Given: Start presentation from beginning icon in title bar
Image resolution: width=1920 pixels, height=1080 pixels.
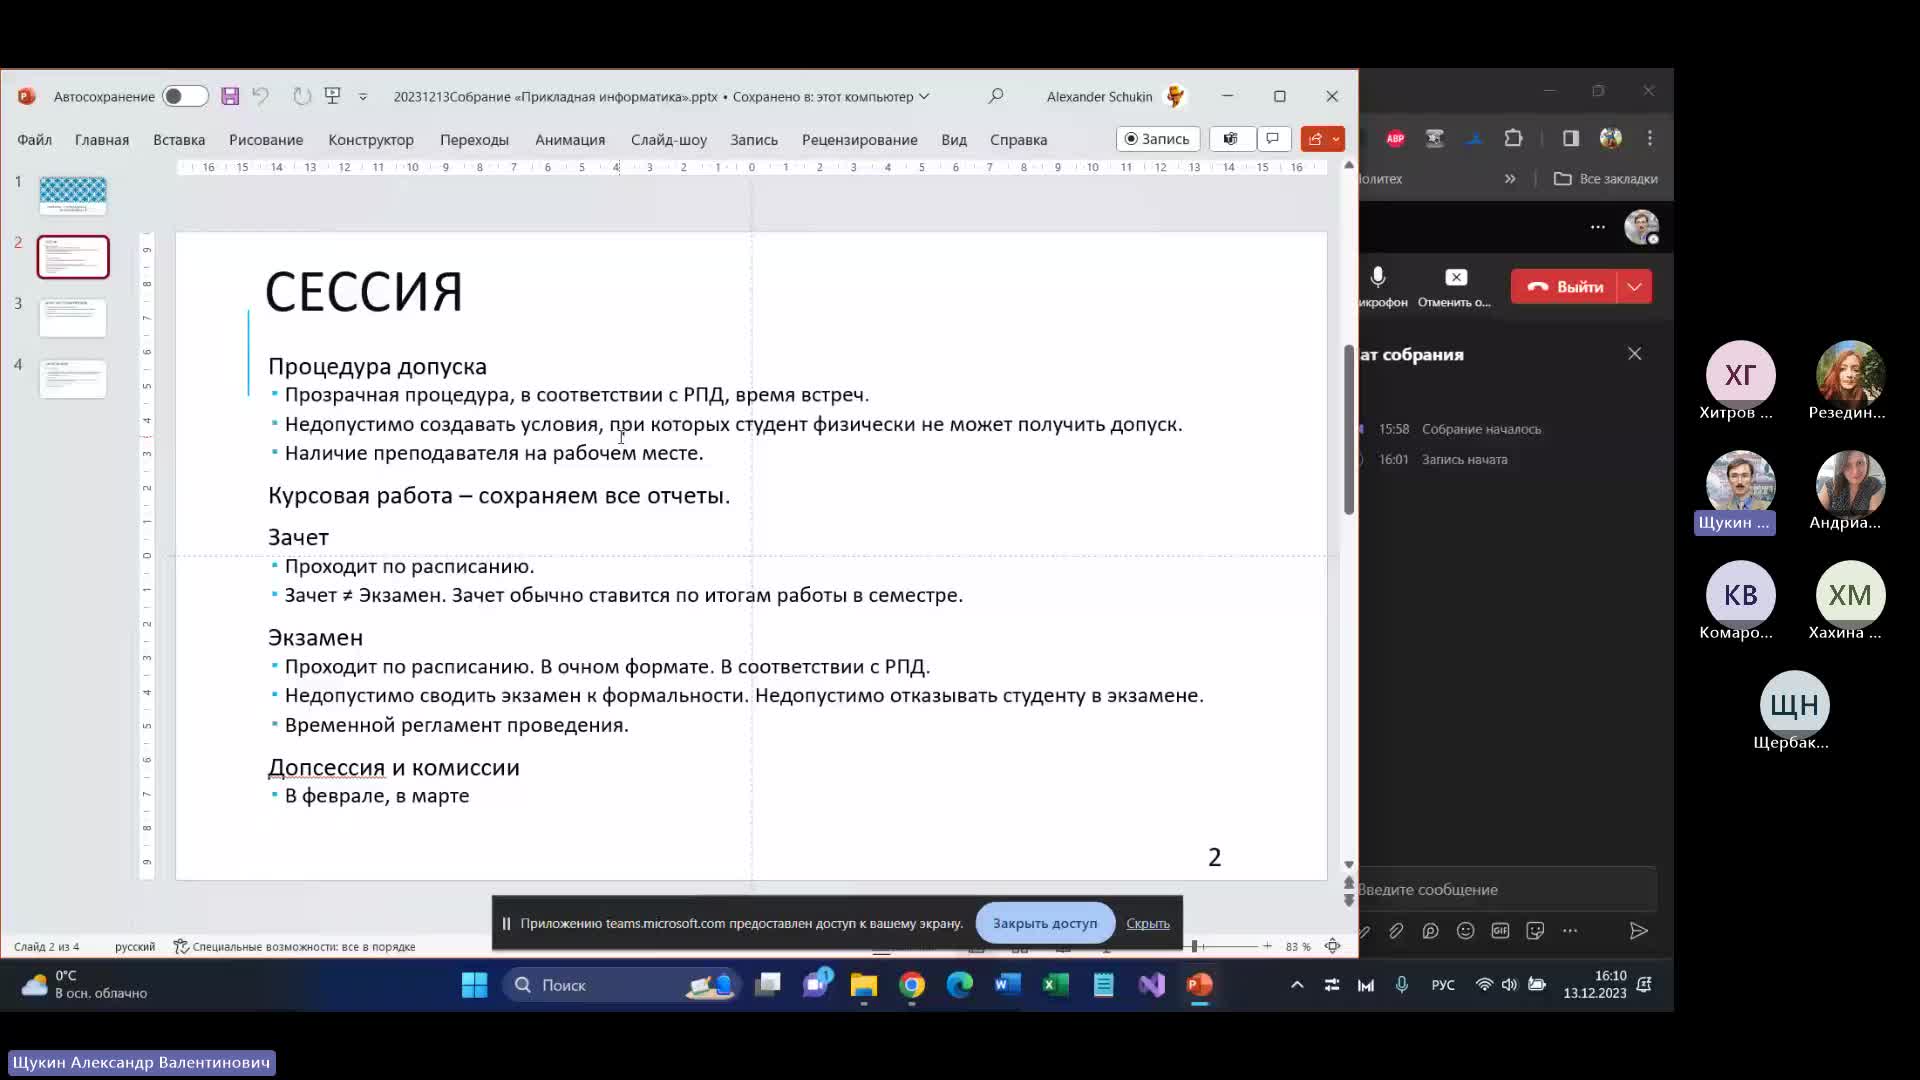Looking at the screenshot, I should pyautogui.click(x=333, y=96).
